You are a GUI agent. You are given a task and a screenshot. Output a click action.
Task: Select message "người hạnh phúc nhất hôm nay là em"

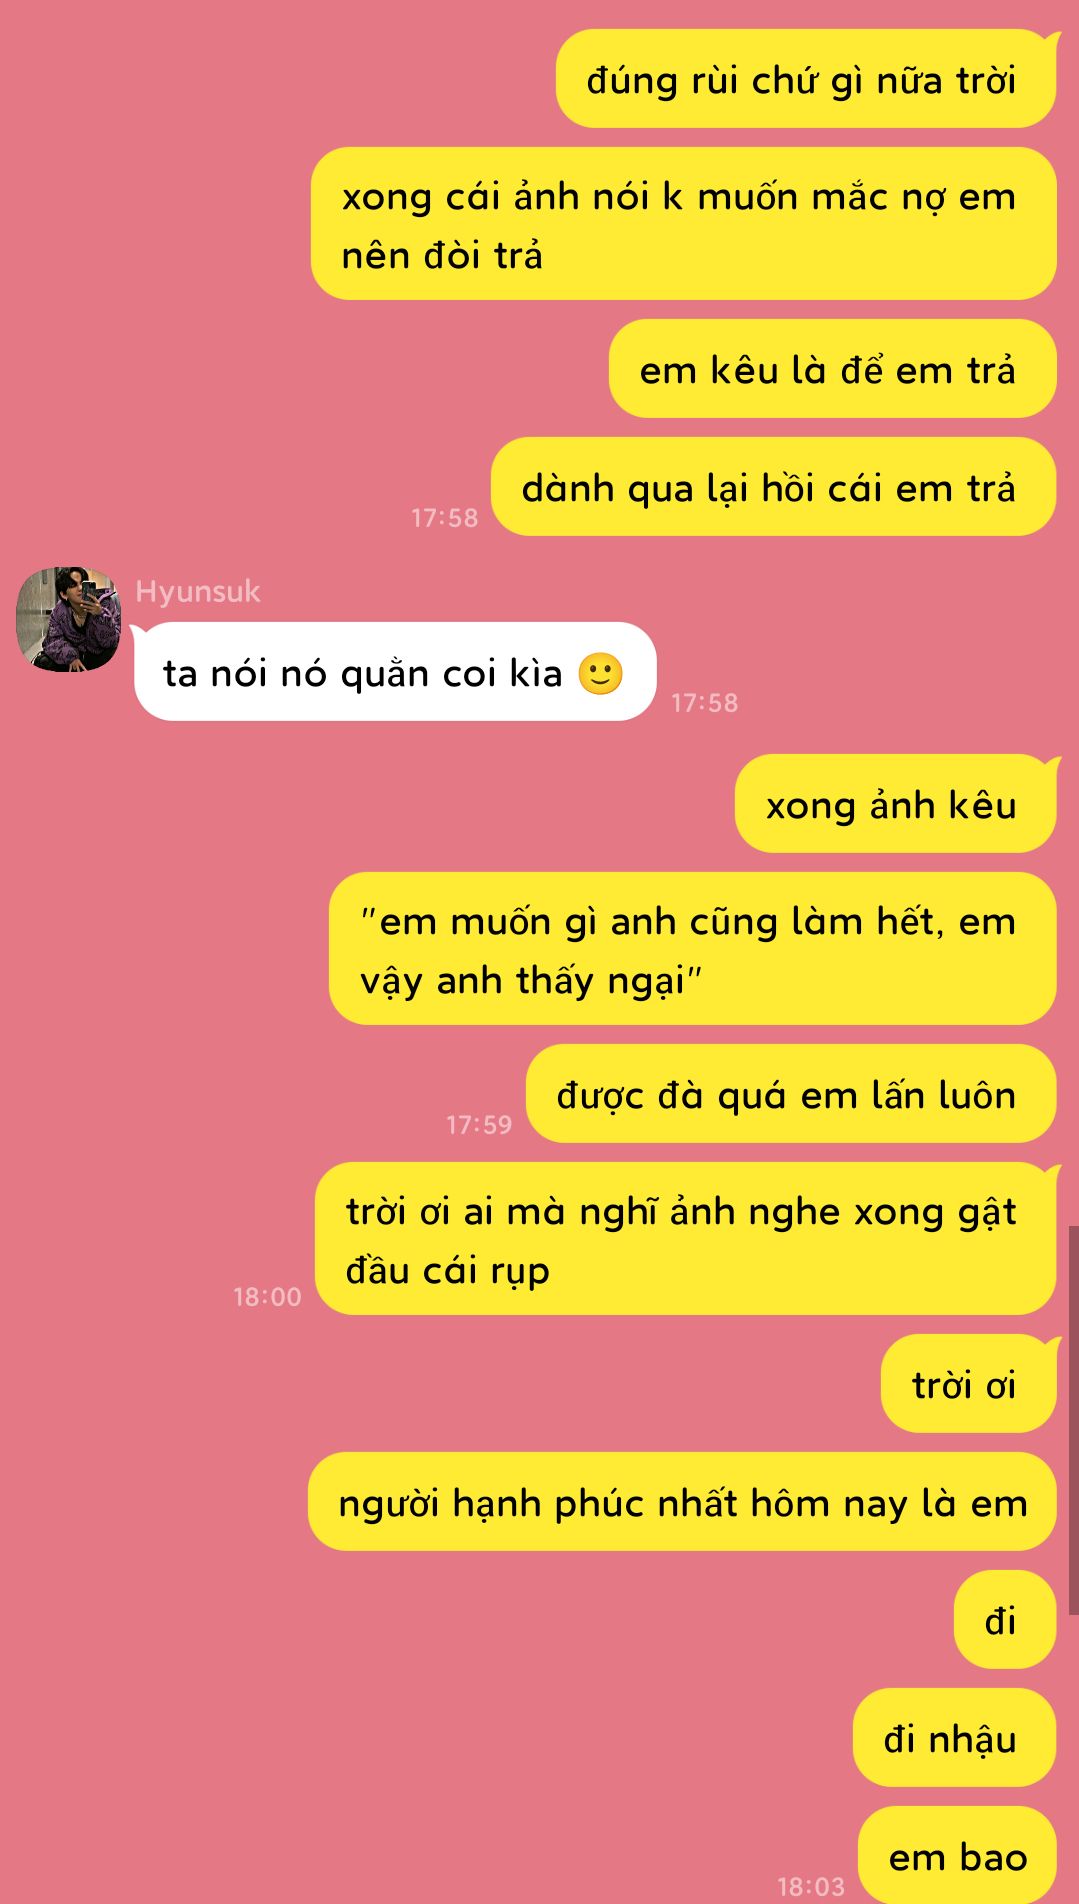point(682,1502)
